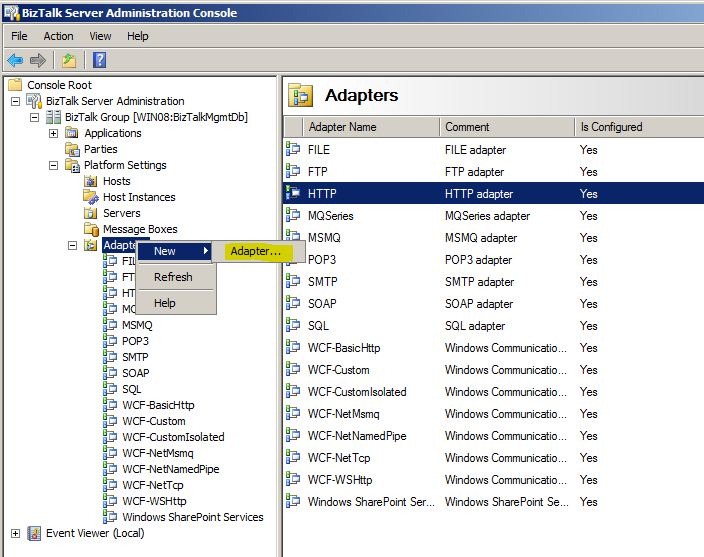Screen dimensions: 704x557
Task: Select WCF-NetTcp in the adapter list
Action: point(339,457)
